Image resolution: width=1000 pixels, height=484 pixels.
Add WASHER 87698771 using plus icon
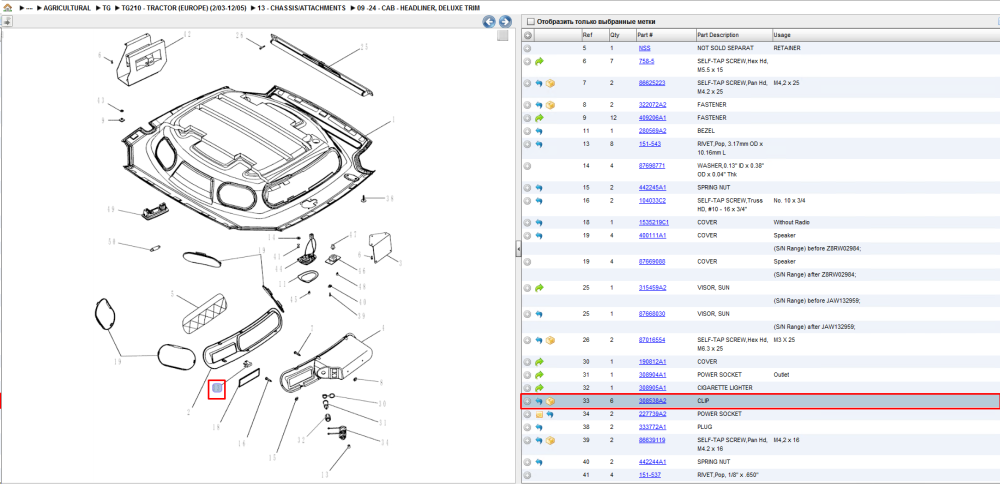527,166
